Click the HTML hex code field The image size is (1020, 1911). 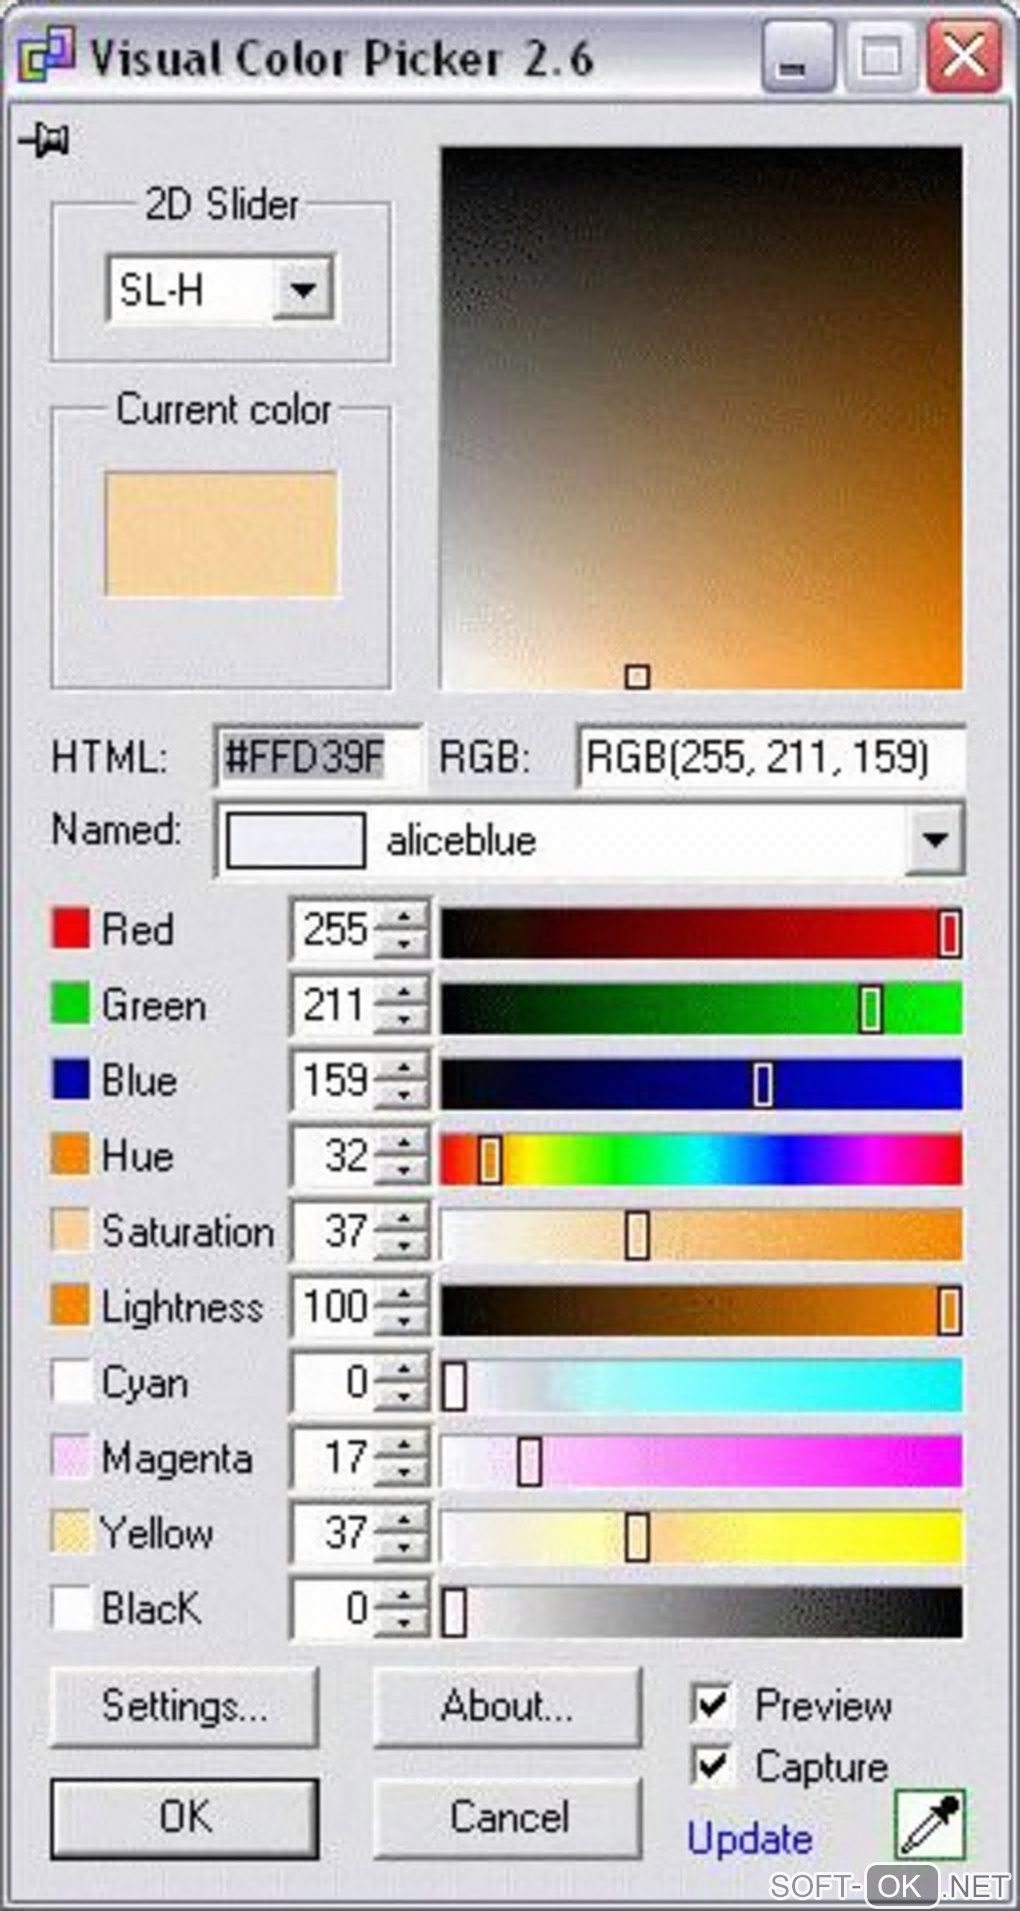coord(318,757)
